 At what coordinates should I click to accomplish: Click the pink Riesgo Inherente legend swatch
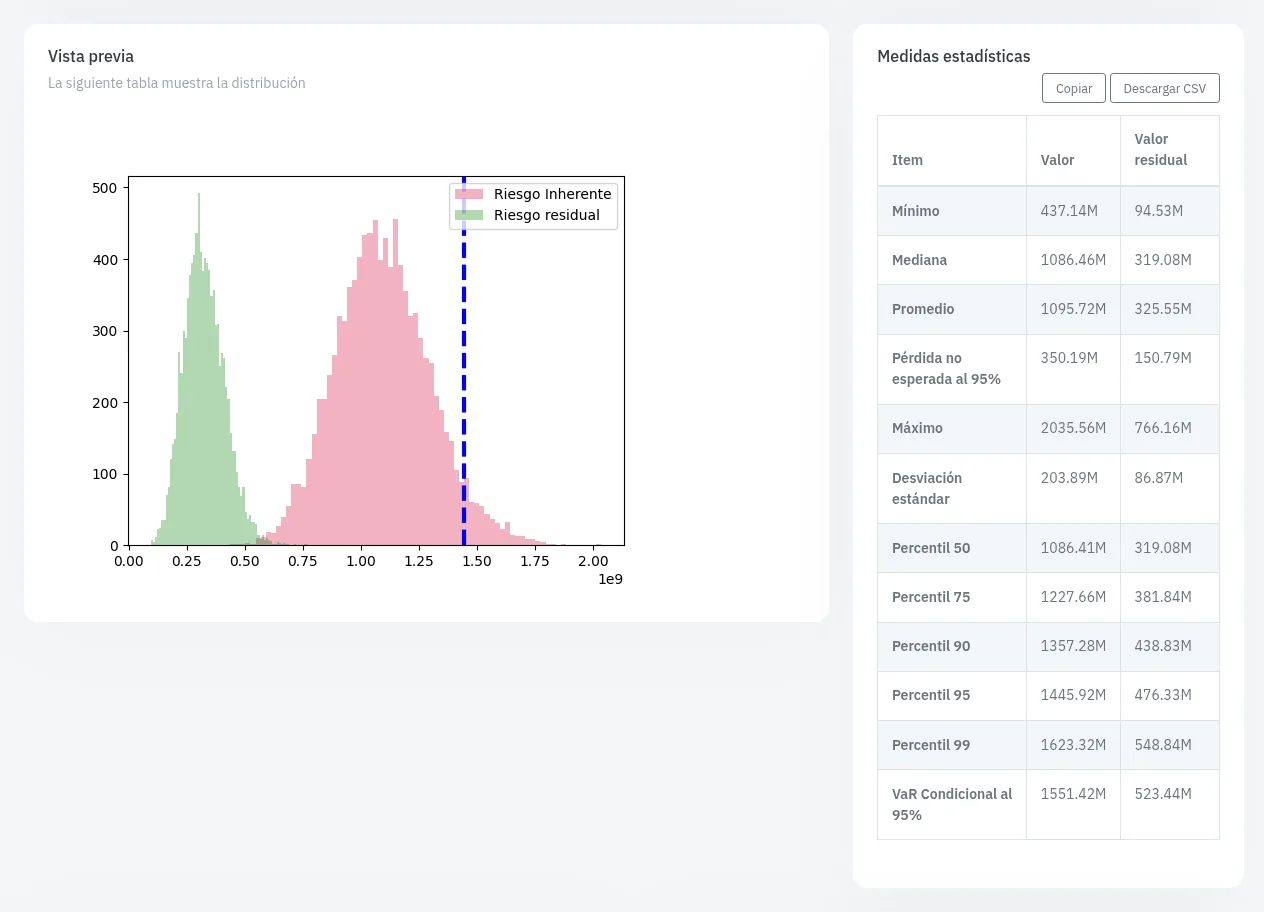click(470, 194)
